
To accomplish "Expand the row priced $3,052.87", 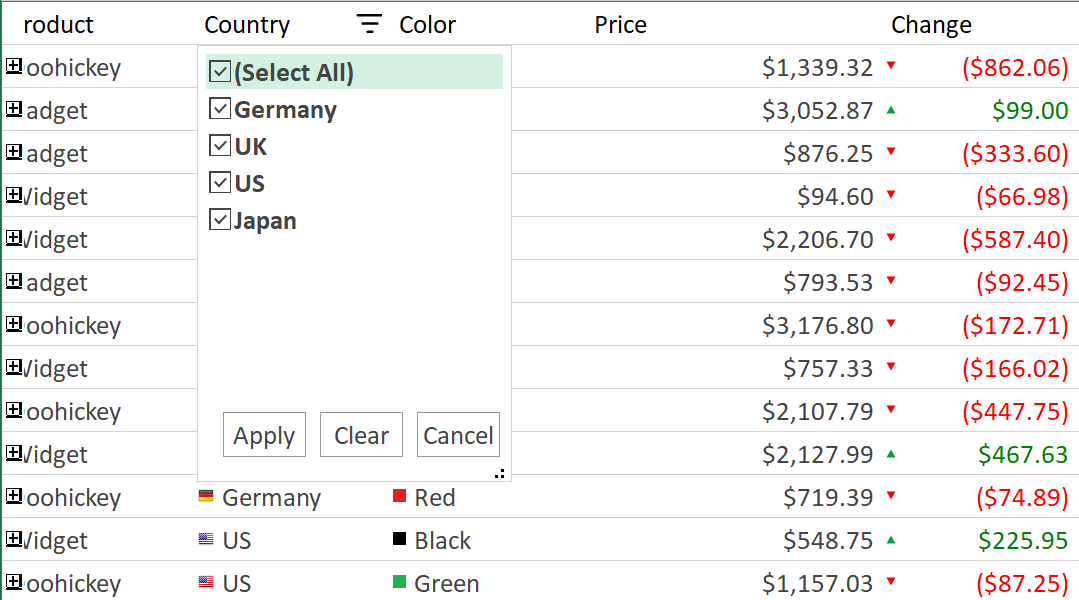I will point(14,109).
